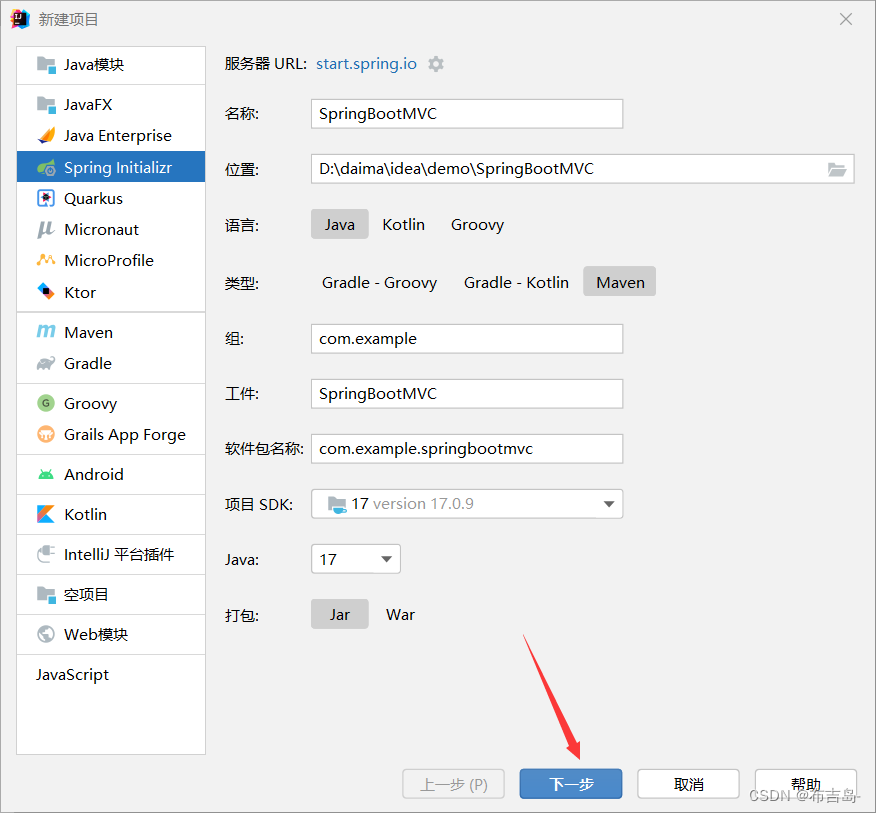Image resolution: width=876 pixels, height=813 pixels.
Task: Click the 下一步 (Next) button
Action: tap(570, 783)
